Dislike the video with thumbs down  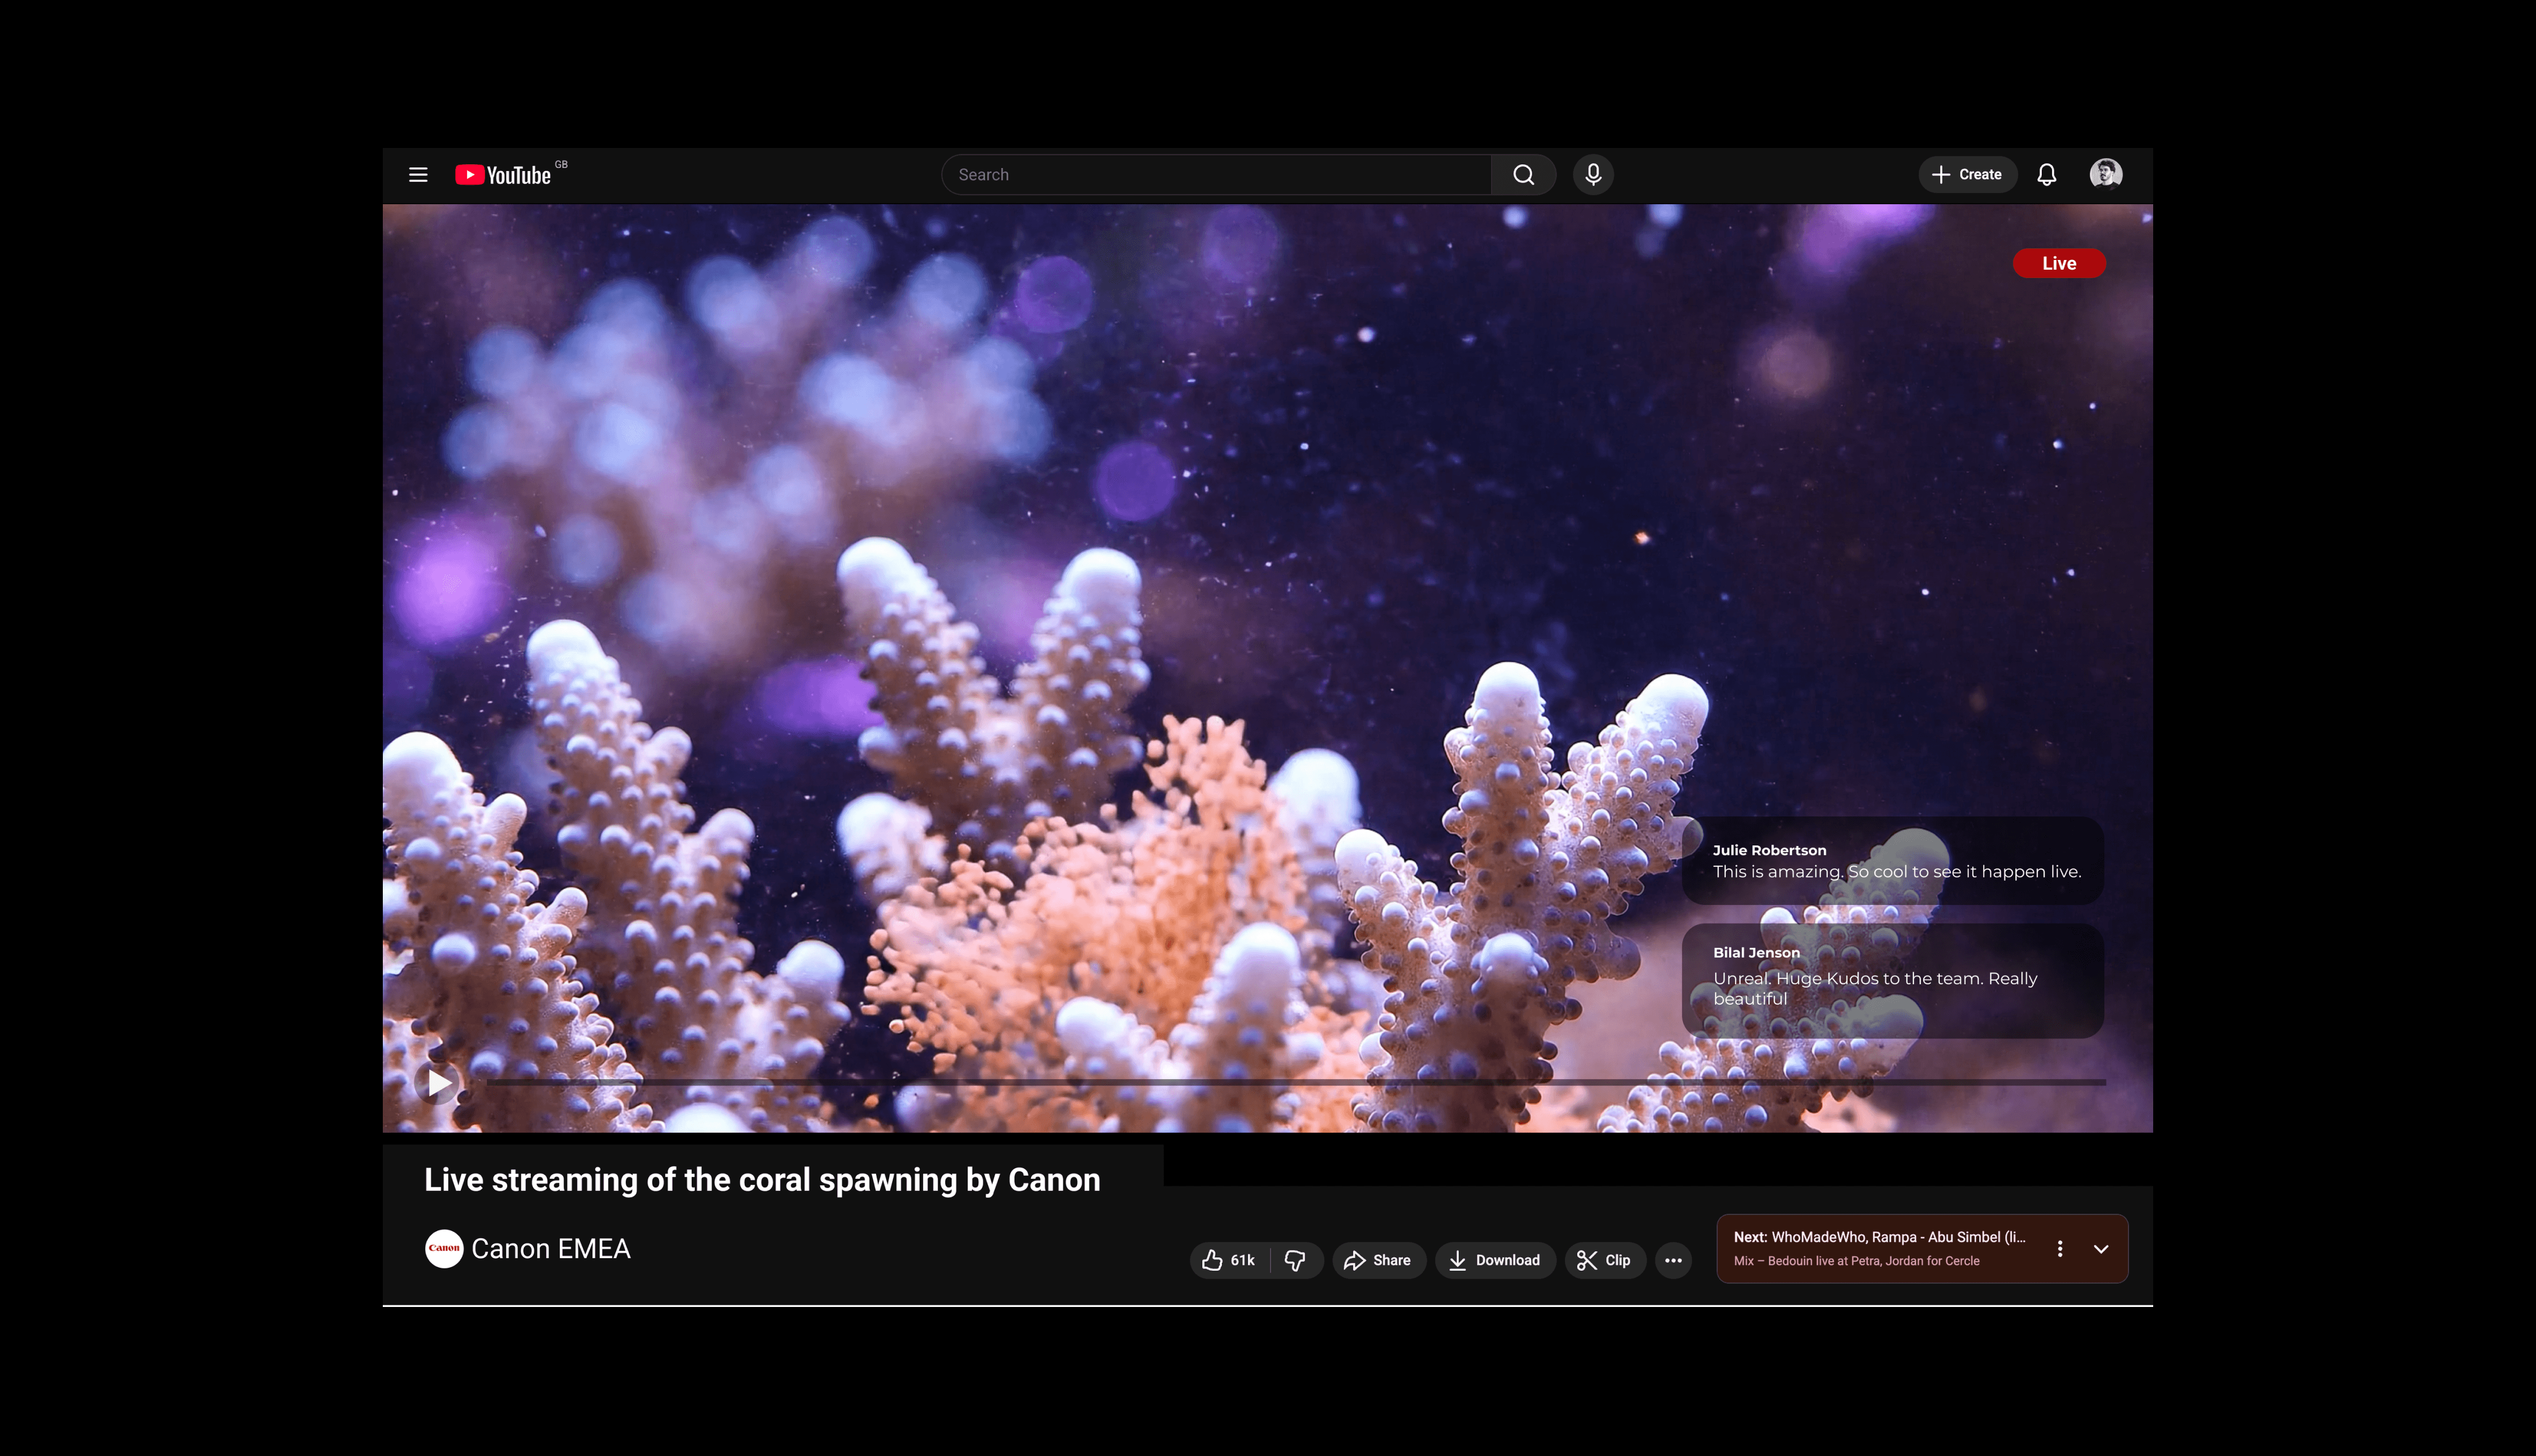click(x=1295, y=1260)
